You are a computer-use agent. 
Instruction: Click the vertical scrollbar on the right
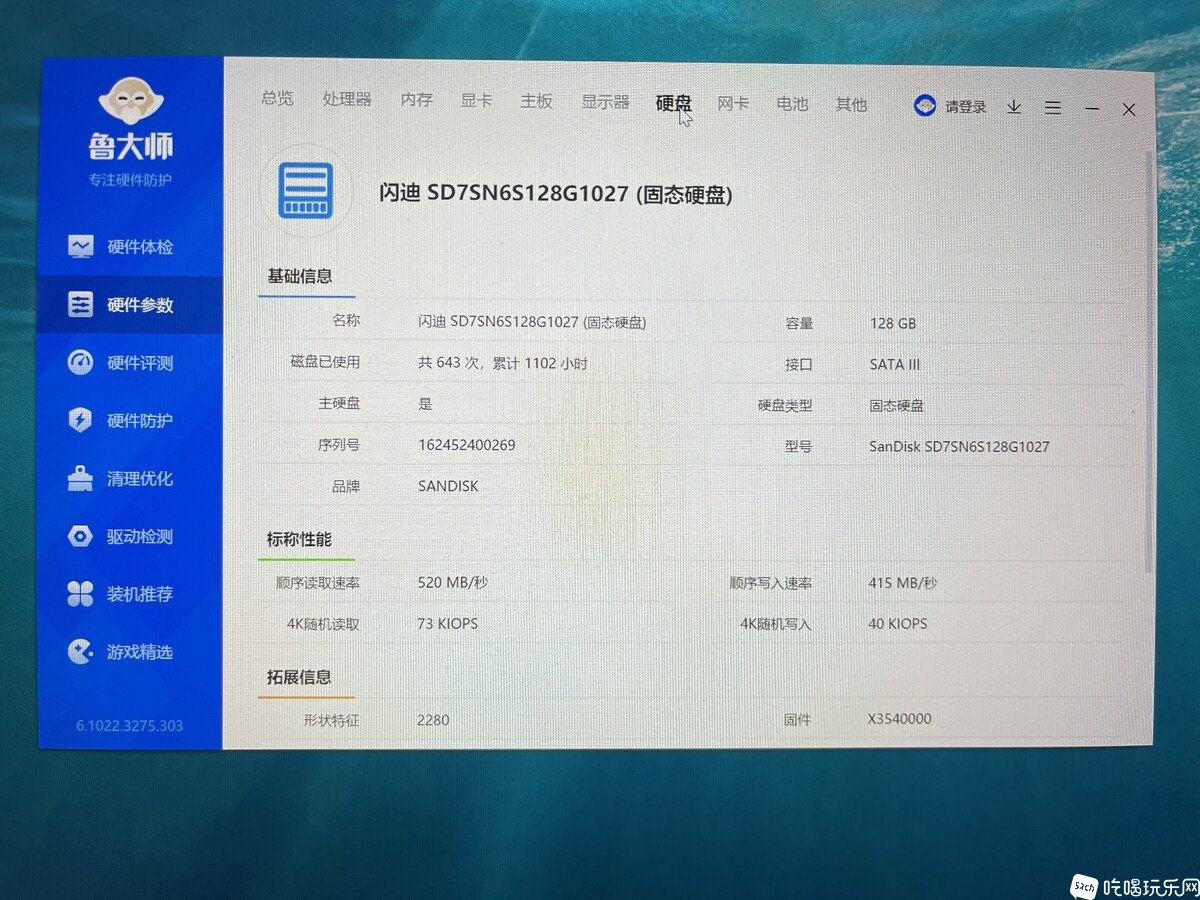click(x=1150, y=360)
